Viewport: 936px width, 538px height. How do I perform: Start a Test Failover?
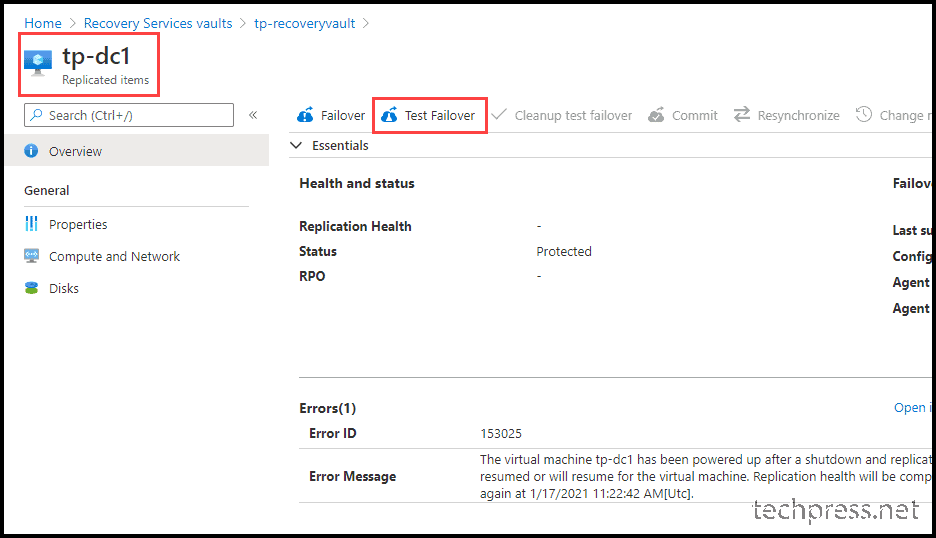pos(429,115)
